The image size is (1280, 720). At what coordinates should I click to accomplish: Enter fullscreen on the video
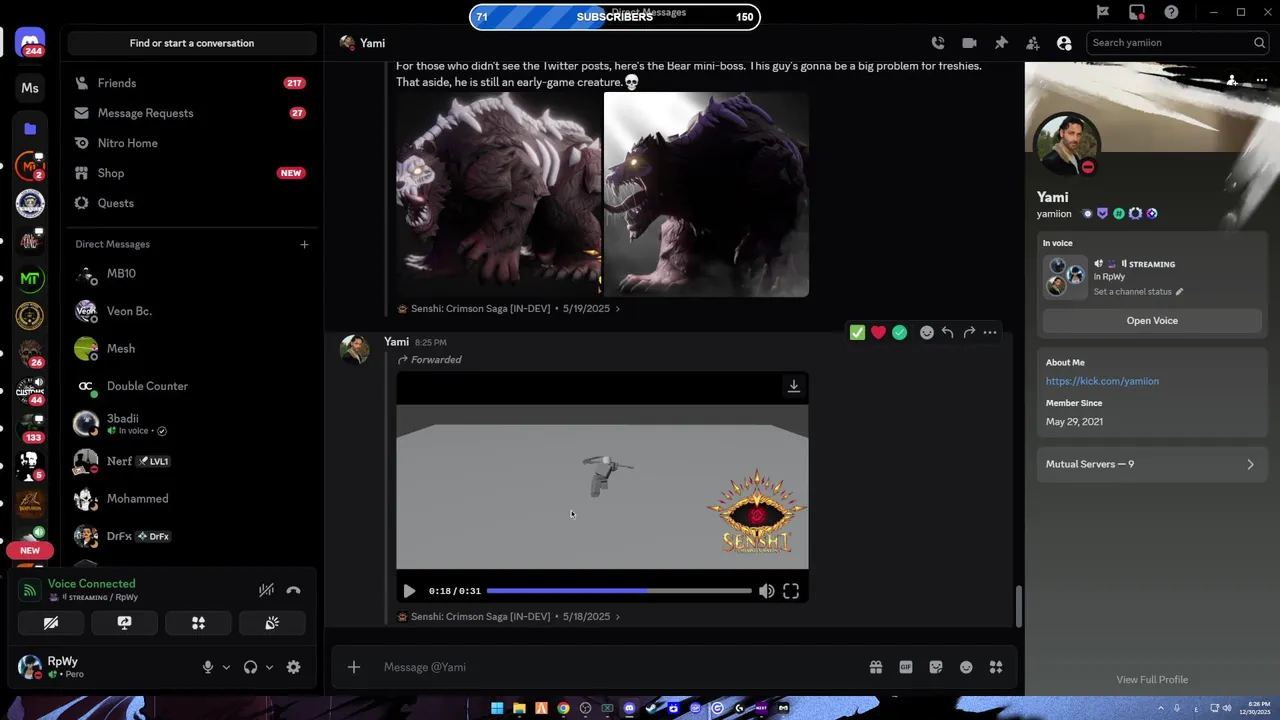(x=791, y=591)
